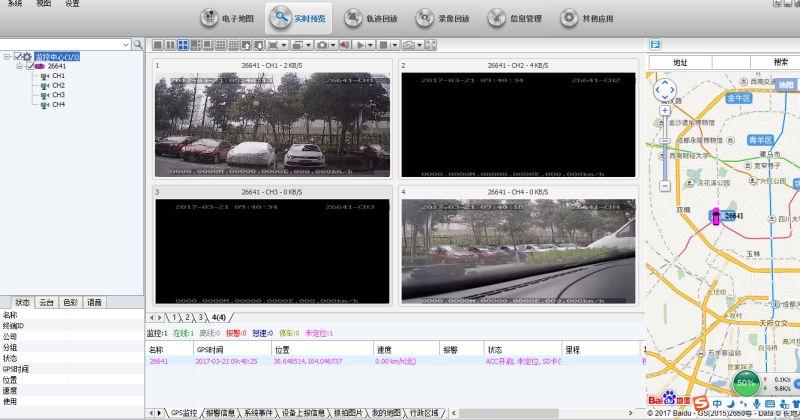Image resolution: width=800 pixels, height=420 pixels.
Task: Select video page tab 2
Action: 187,317
